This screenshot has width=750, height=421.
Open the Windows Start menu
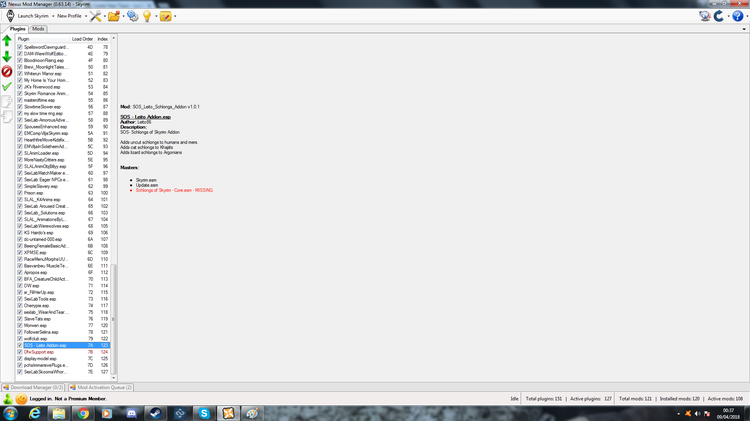click(10, 413)
